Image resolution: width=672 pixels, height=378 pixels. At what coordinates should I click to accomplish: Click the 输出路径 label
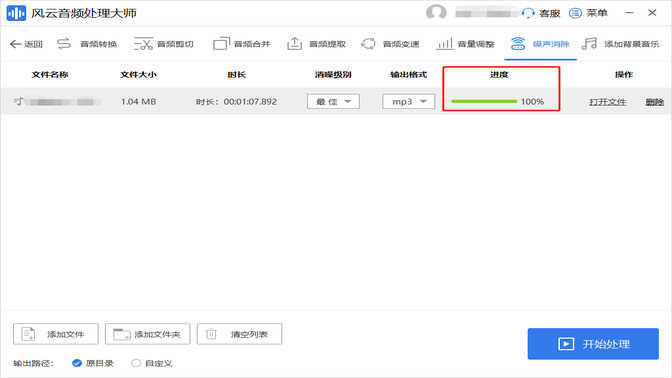tap(33, 363)
